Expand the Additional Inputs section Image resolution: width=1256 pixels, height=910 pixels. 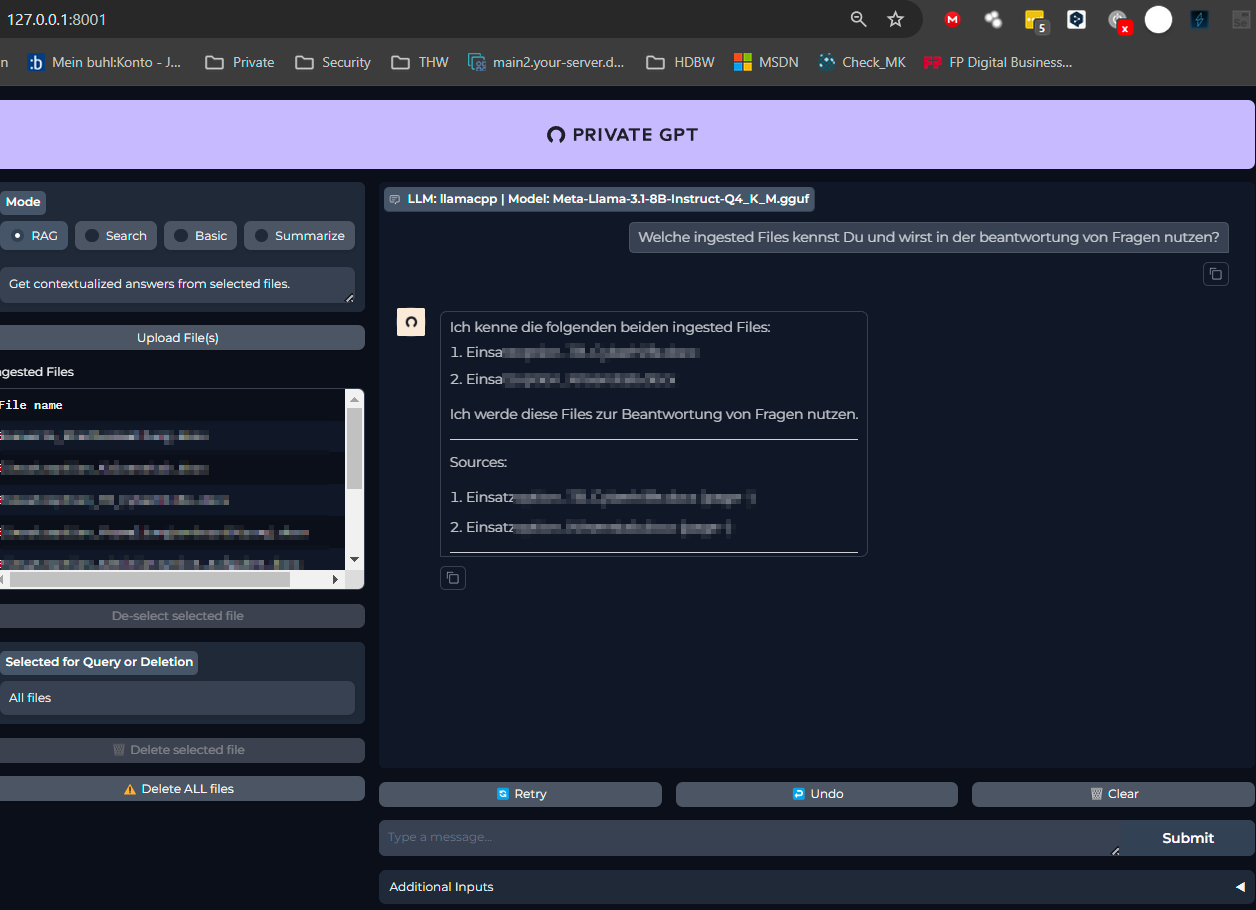[816, 887]
